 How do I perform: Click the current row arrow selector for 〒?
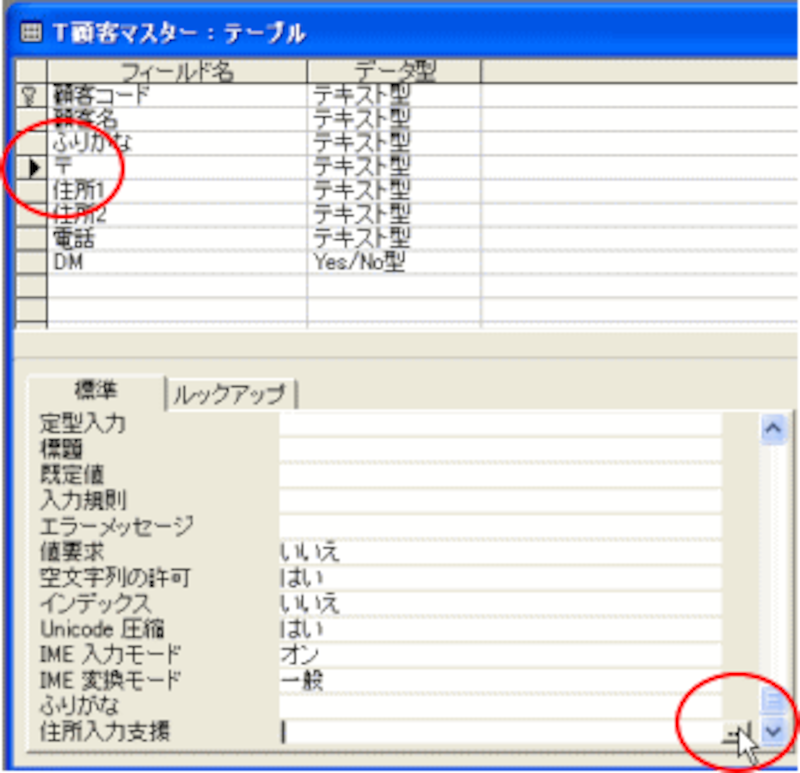31,167
